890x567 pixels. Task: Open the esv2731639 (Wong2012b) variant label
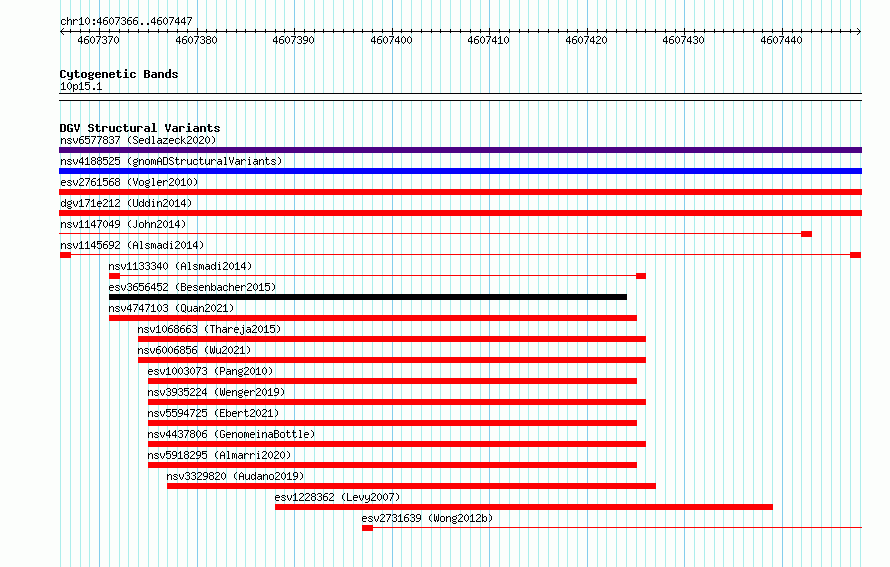click(427, 518)
